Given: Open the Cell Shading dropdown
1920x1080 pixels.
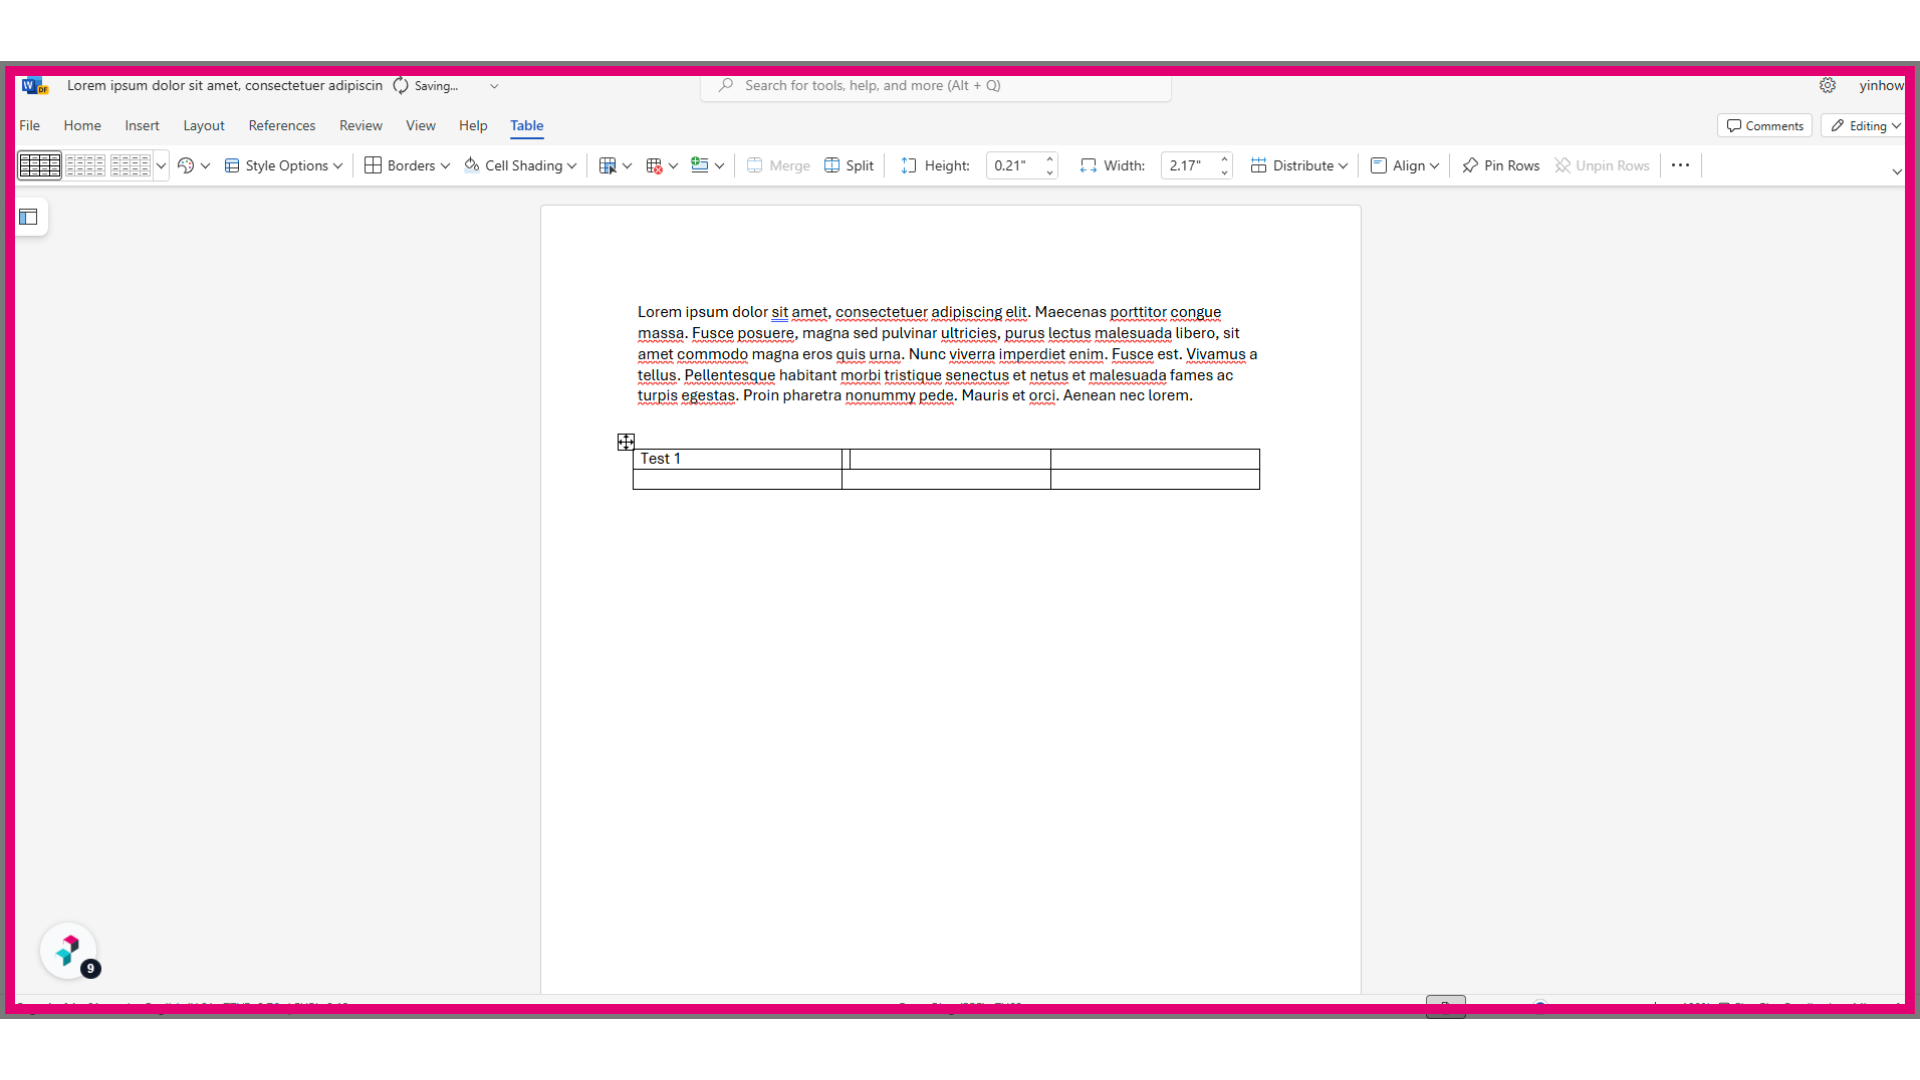Looking at the screenshot, I should click(521, 166).
